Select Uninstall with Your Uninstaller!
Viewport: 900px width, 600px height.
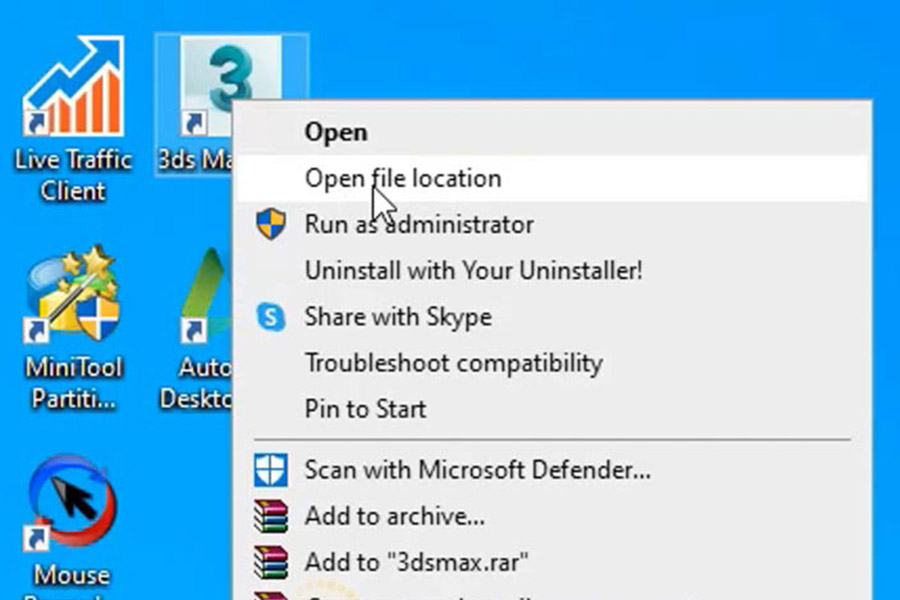click(551, 270)
